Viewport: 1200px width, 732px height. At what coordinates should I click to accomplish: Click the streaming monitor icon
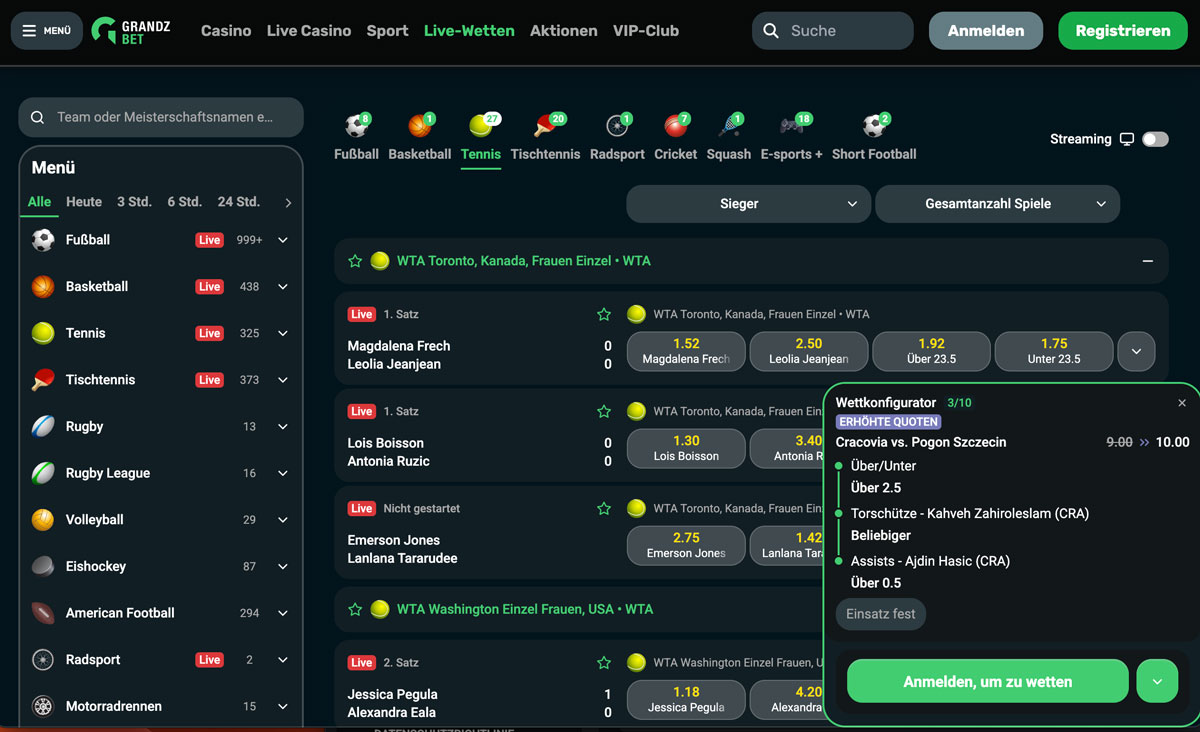click(x=1127, y=139)
